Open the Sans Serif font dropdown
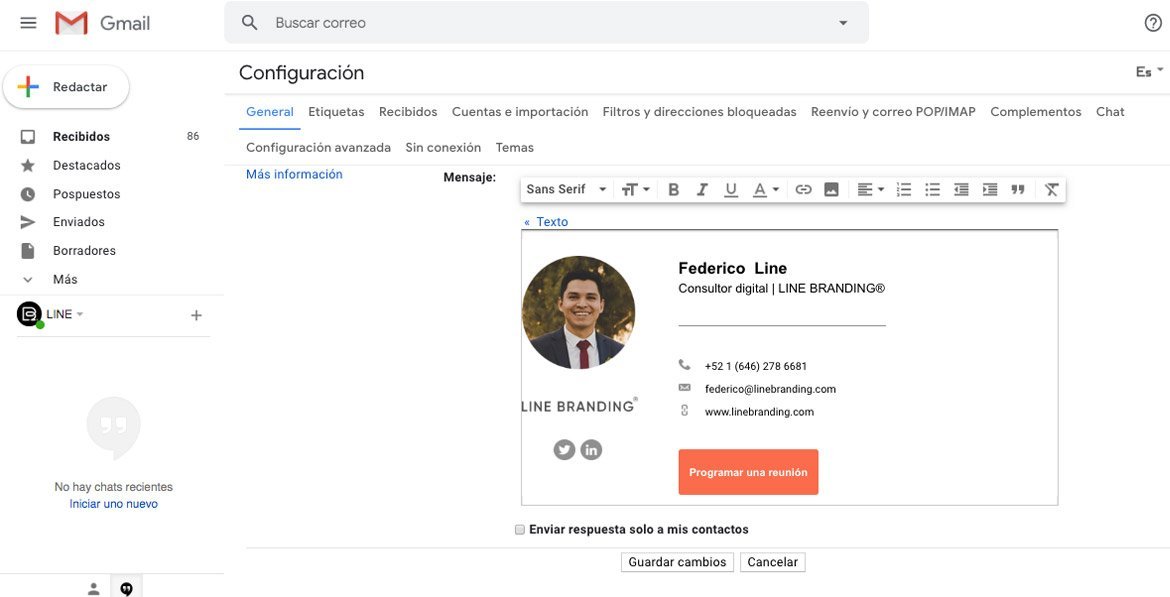The image size is (1170, 597). pyautogui.click(x=566, y=190)
